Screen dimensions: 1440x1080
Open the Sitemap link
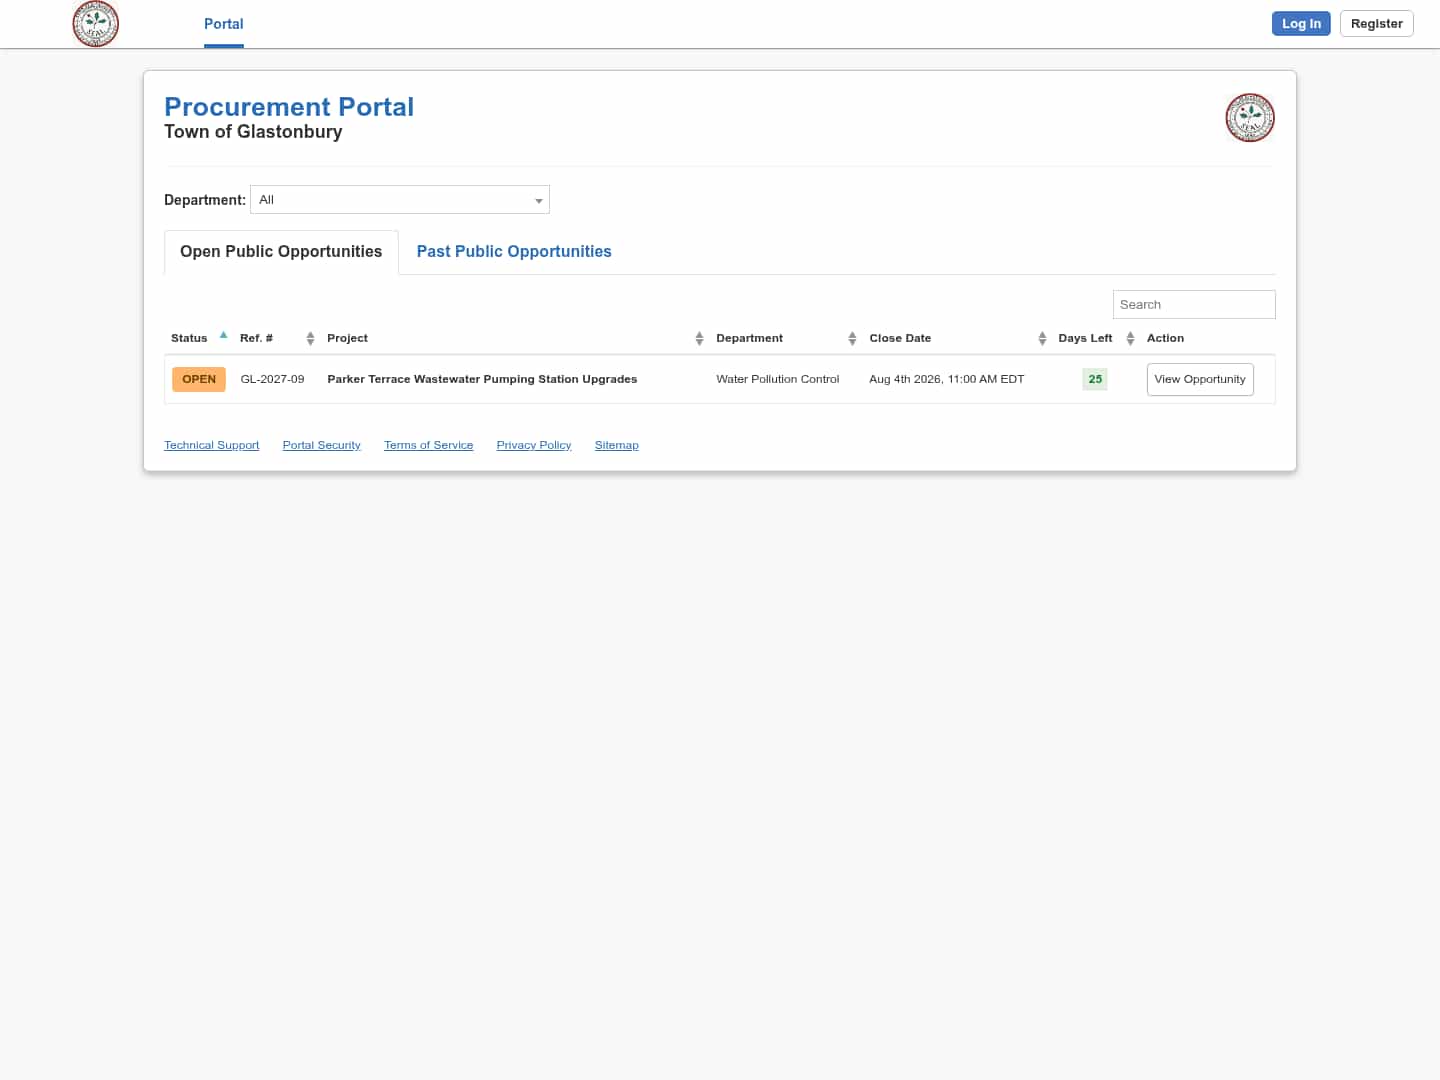pos(617,445)
